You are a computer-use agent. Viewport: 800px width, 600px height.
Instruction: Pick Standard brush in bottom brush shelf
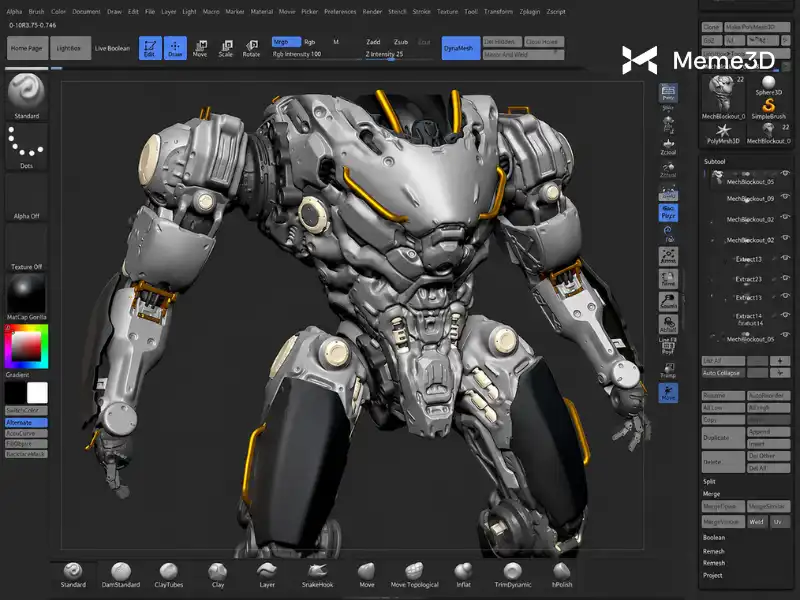[x=73, y=574]
